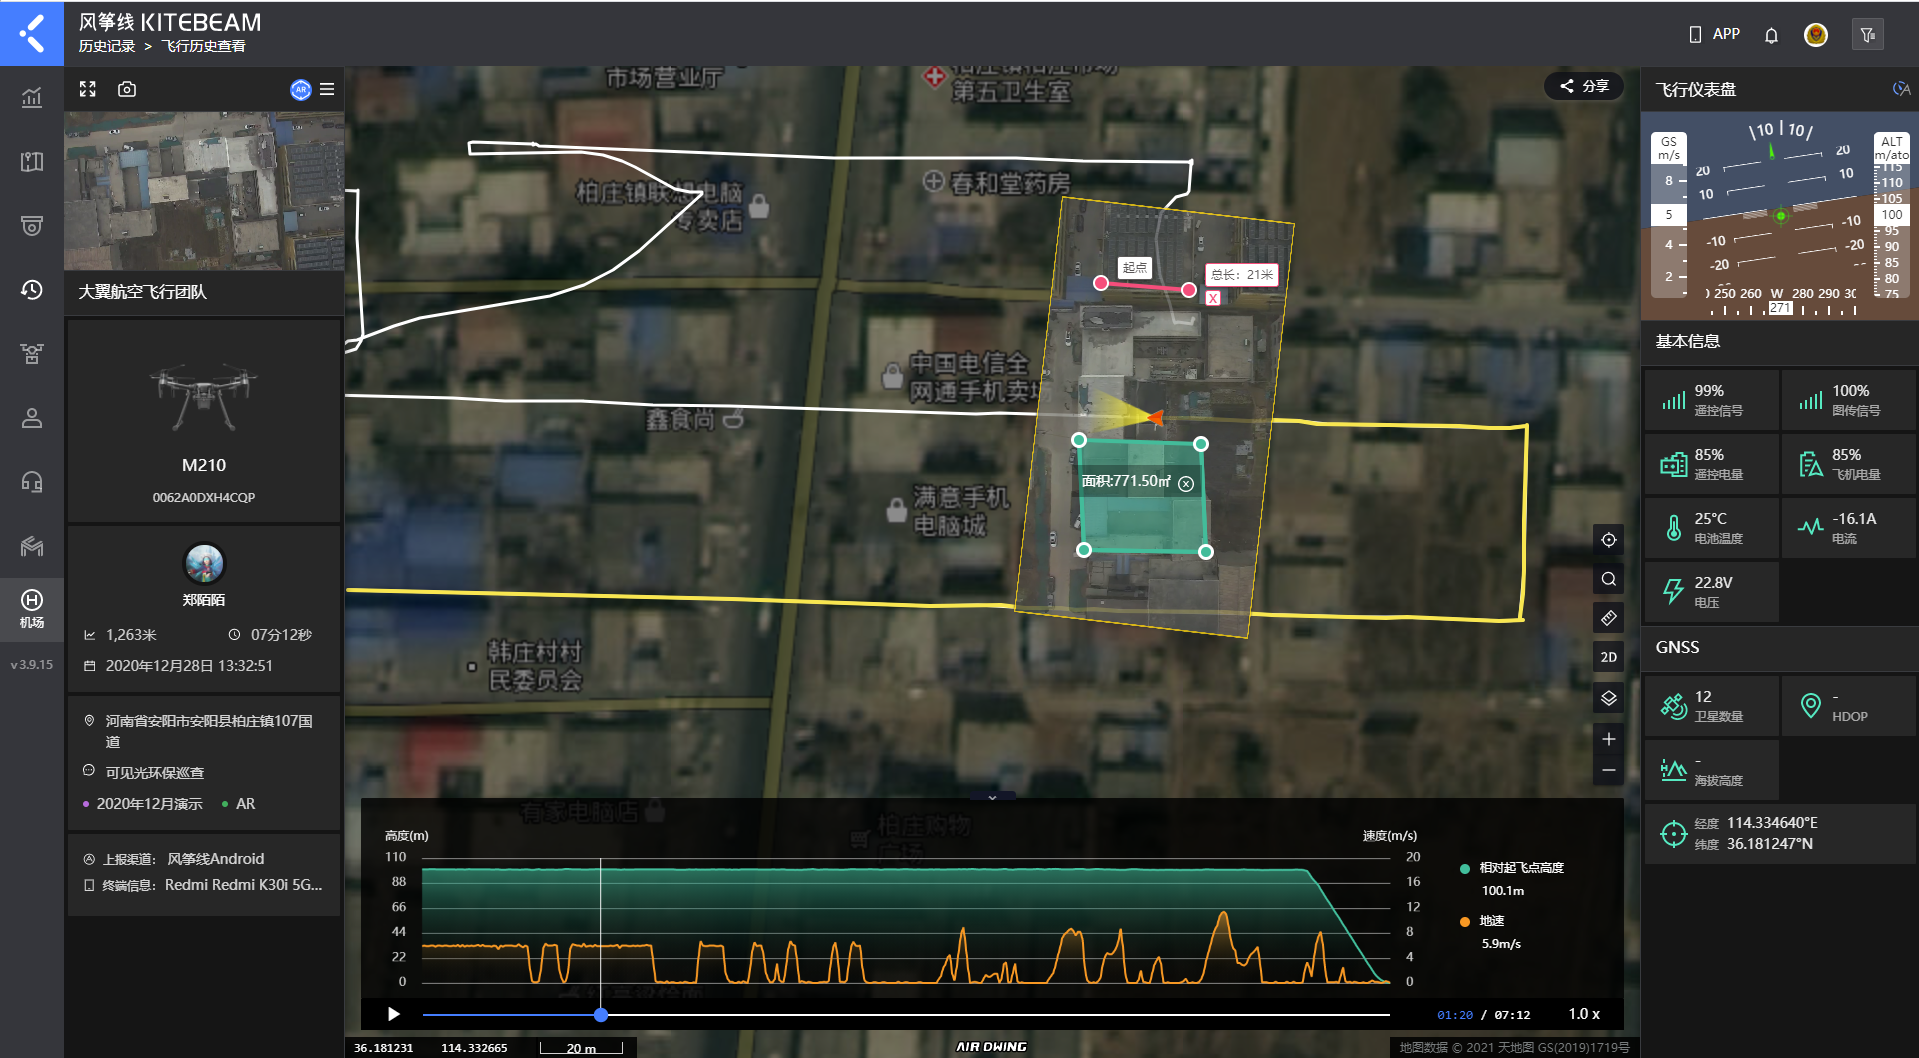Viewport: 1919px width, 1058px height.
Task: Center map on location target icon
Action: [x=1608, y=540]
